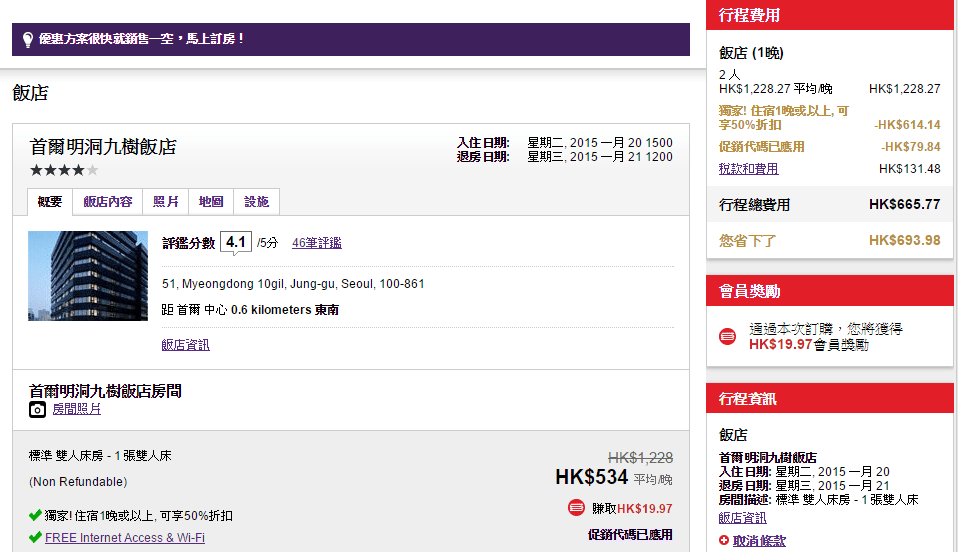Screen dimensions: 958x552
Task: Open the 地圖 map tab
Action: (211, 202)
